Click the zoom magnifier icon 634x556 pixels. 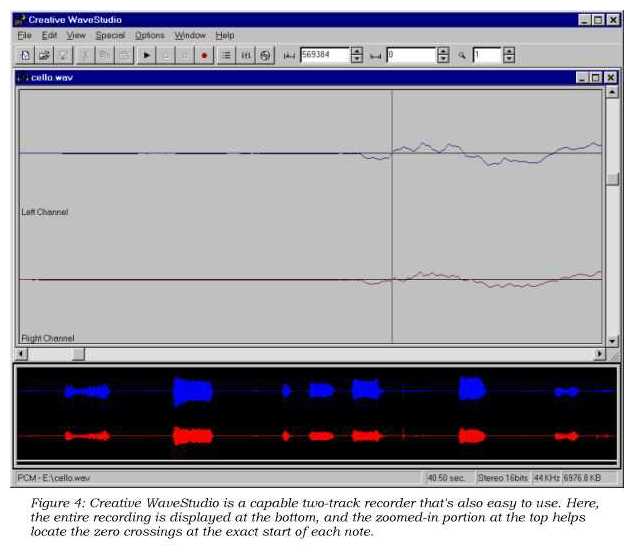tap(462, 55)
